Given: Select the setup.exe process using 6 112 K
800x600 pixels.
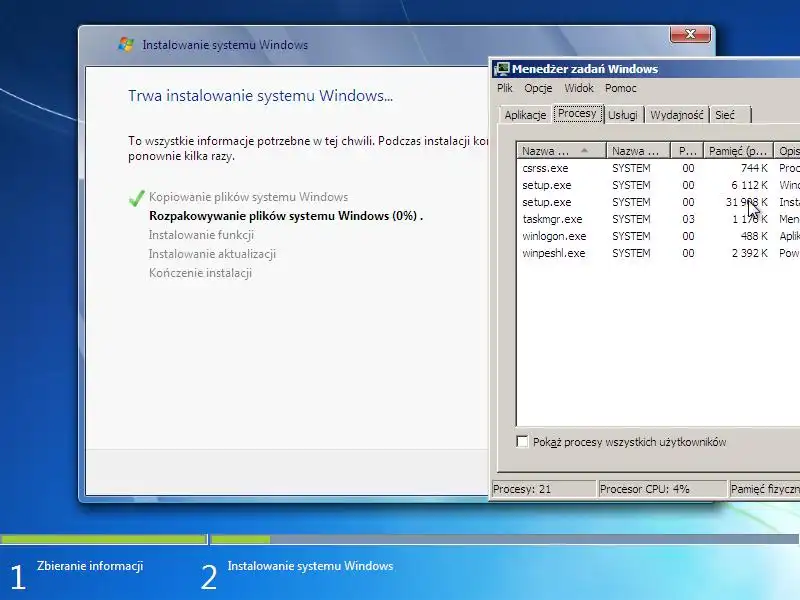Looking at the screenshot, I should [x=658, y=185].
